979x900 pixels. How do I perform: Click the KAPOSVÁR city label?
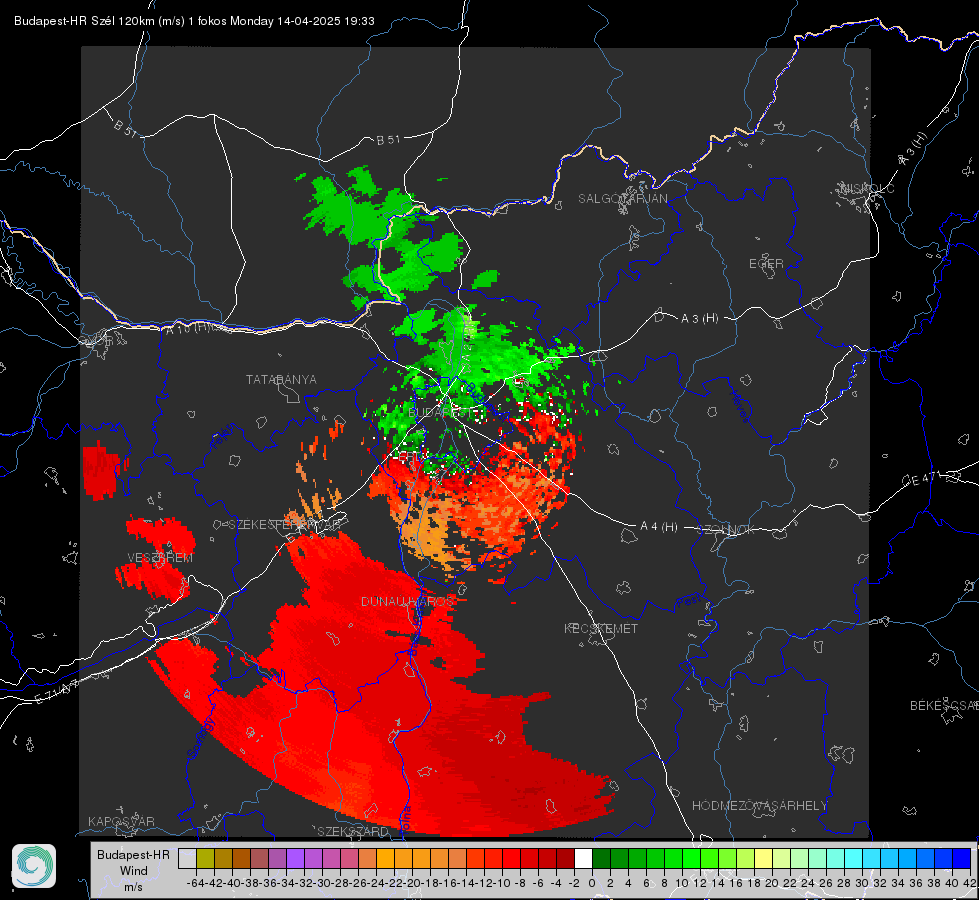pyautogui.click(x=121, y=821)
